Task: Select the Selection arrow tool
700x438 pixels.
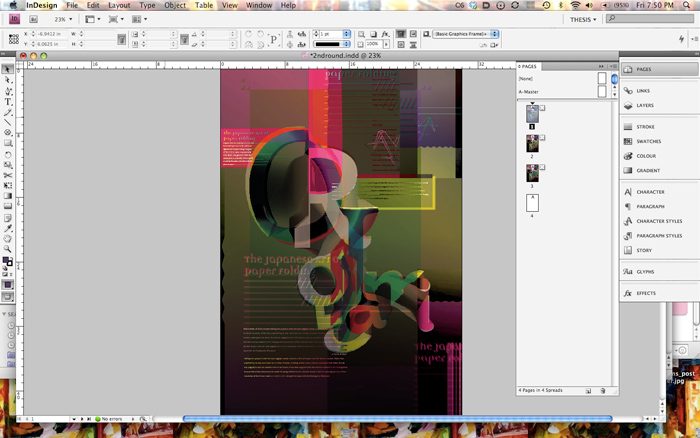Action: 8,69
